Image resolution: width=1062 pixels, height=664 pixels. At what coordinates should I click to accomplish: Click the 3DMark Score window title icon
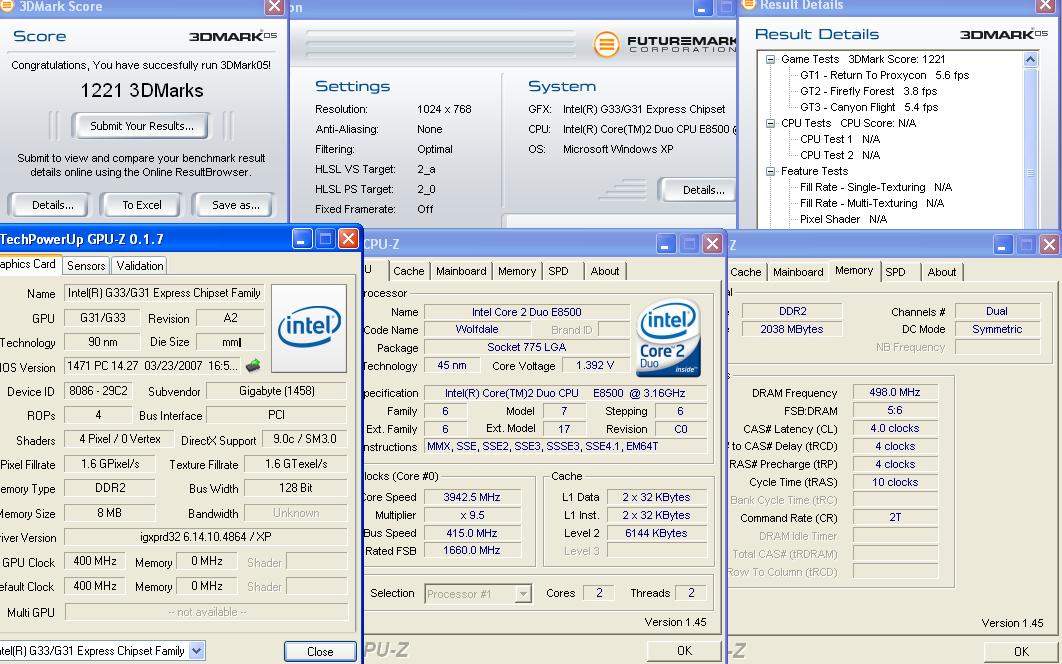[x=7, y=5]
